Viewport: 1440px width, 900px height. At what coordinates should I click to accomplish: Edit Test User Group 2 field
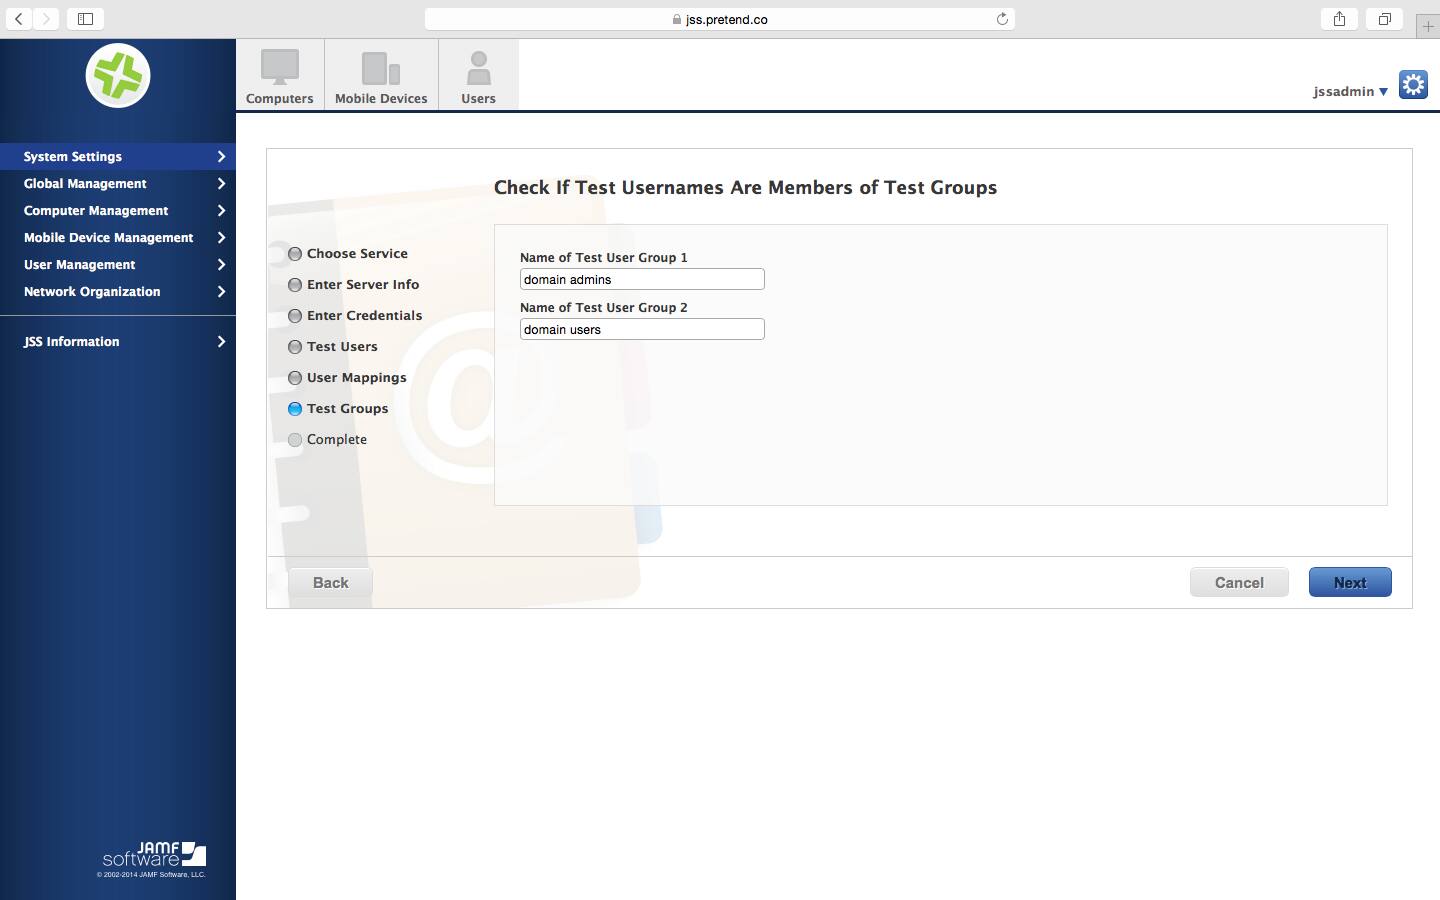click(642, 330)
